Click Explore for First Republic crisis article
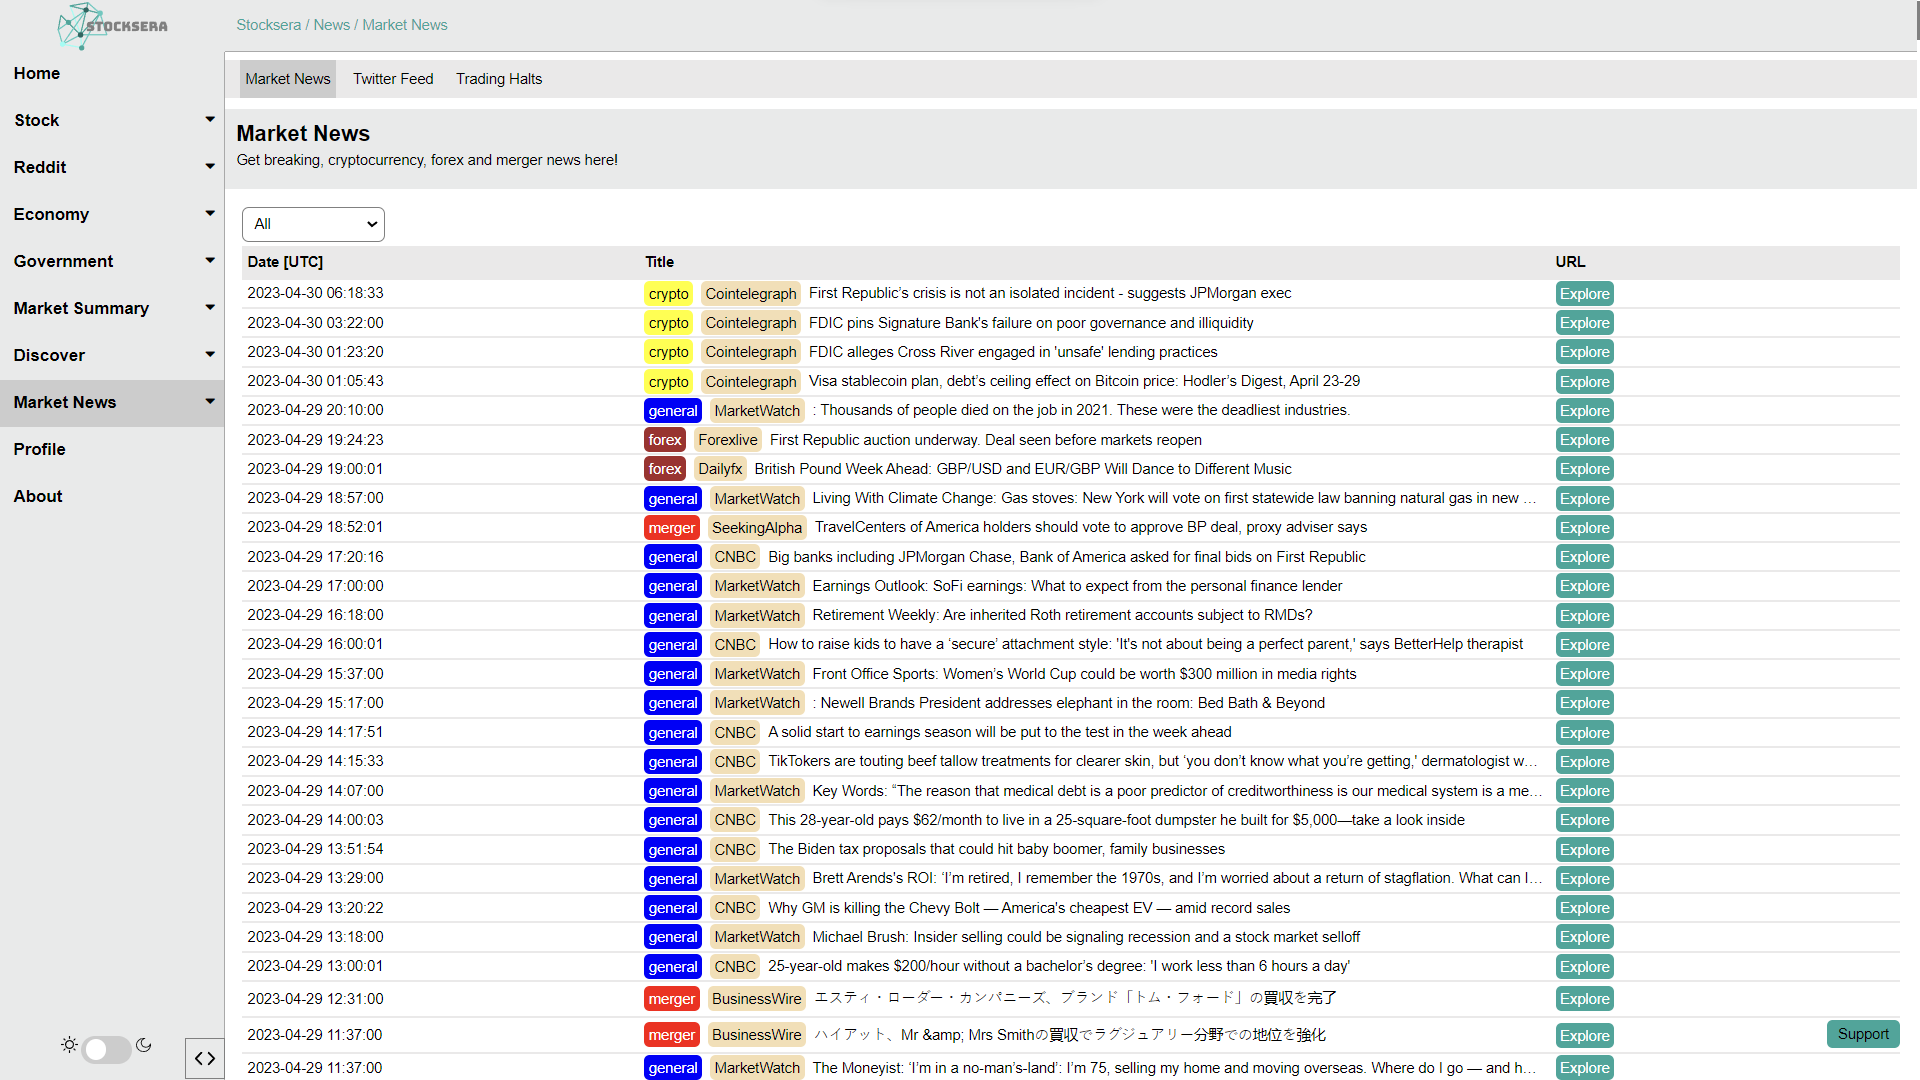This screenshot has width=1920, height=1080. [1584, 294]
